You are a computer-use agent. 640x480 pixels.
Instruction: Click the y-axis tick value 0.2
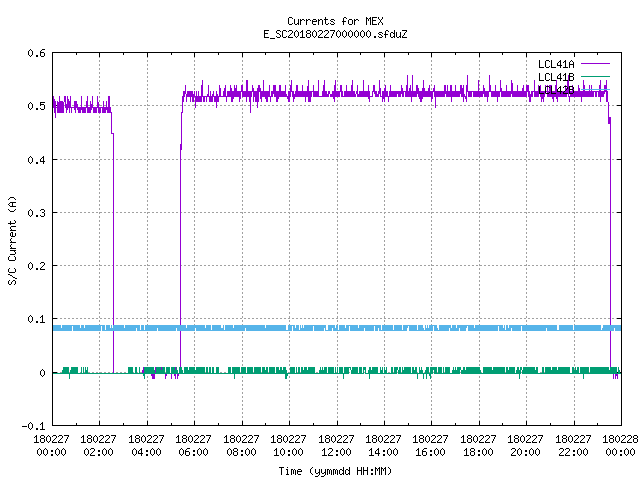pos(36,266)
